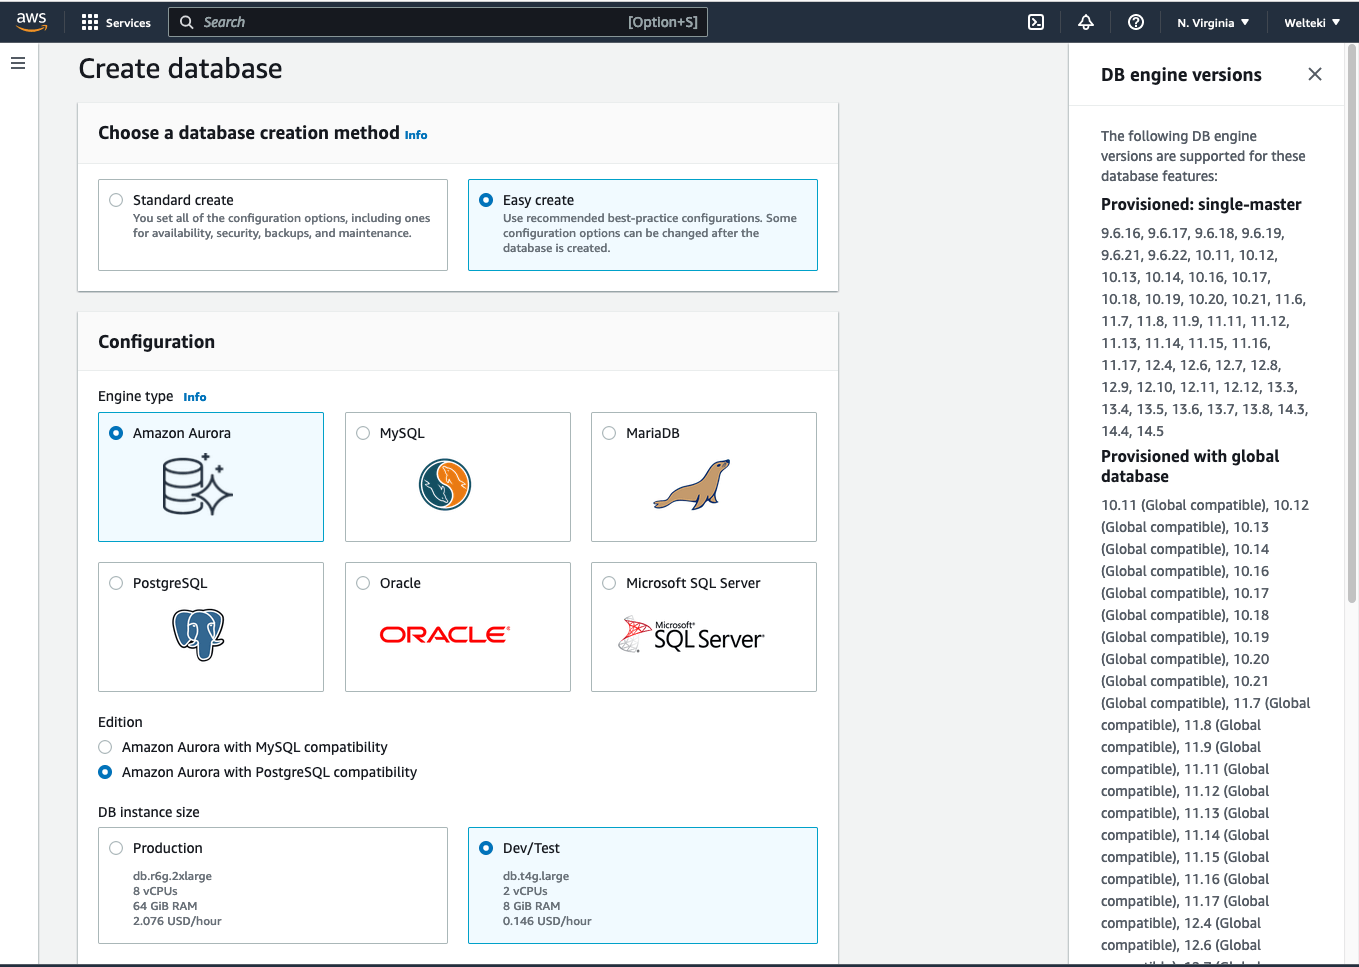Close the DB engine versions panel
Image resolution: width=1359 pixels, height=967 pixels.
(1315, 74)
